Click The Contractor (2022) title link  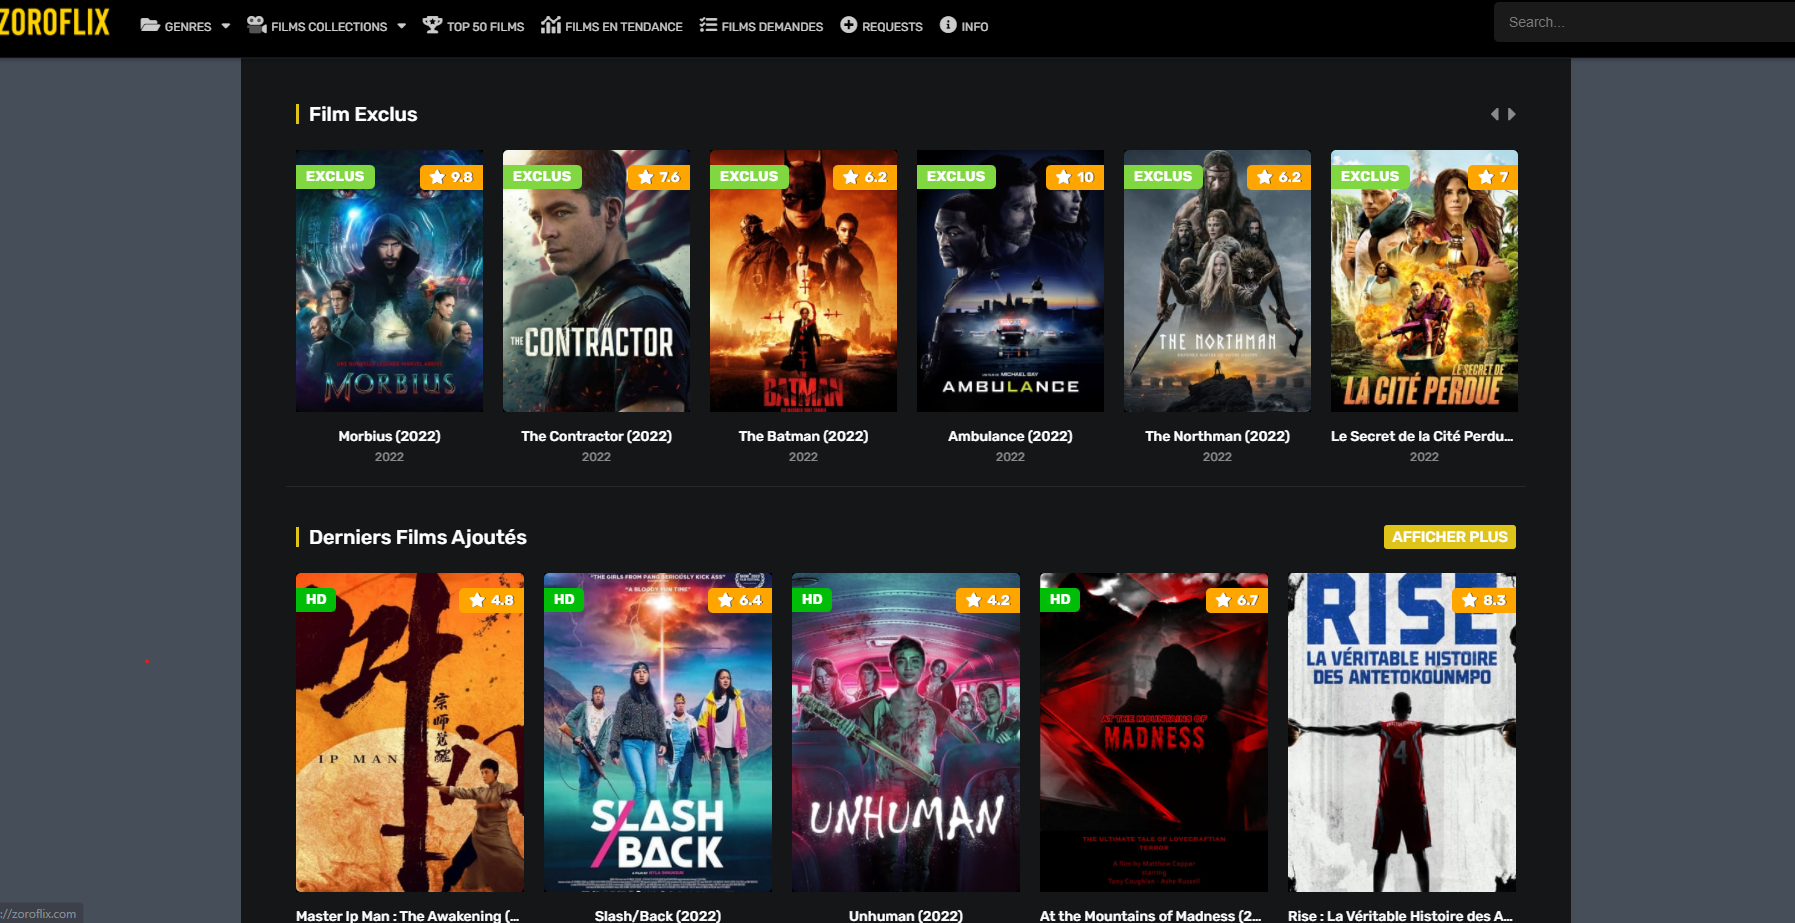[596, 436]
